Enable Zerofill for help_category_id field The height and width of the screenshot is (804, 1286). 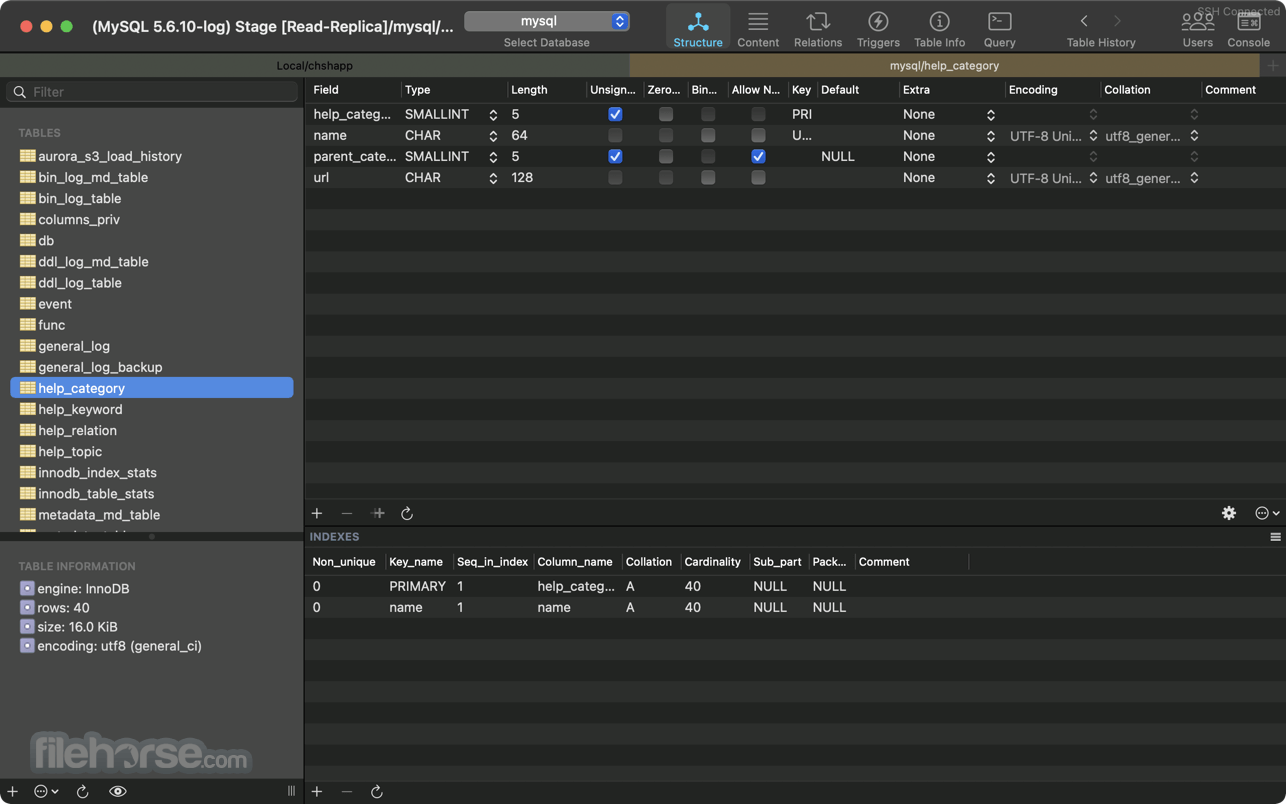pos(666,114)
